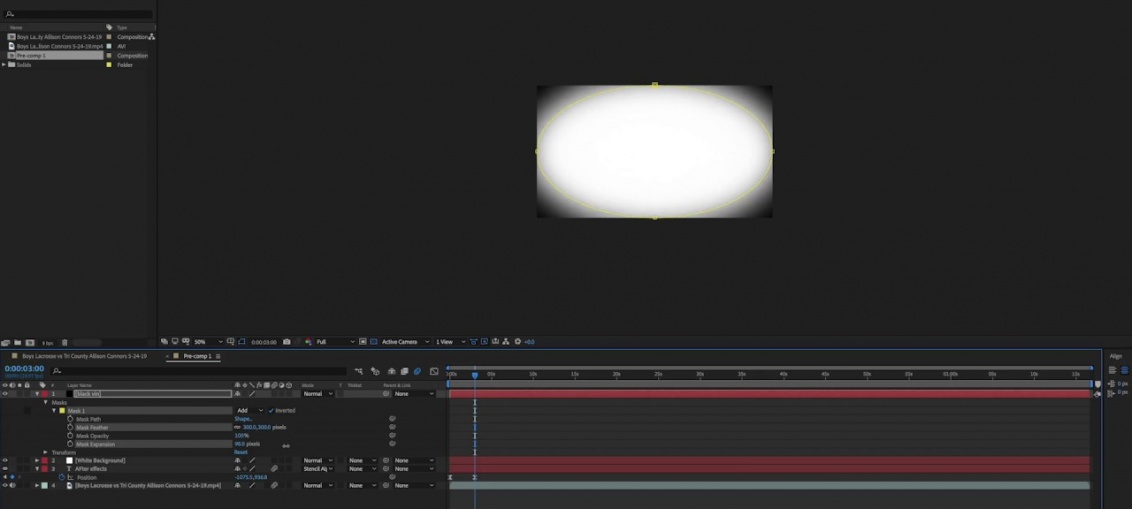Screen dimensions: 1132x509
Task: Open the Stencil Alpha mode dropdown on layer 3
Action: [318, 469]
